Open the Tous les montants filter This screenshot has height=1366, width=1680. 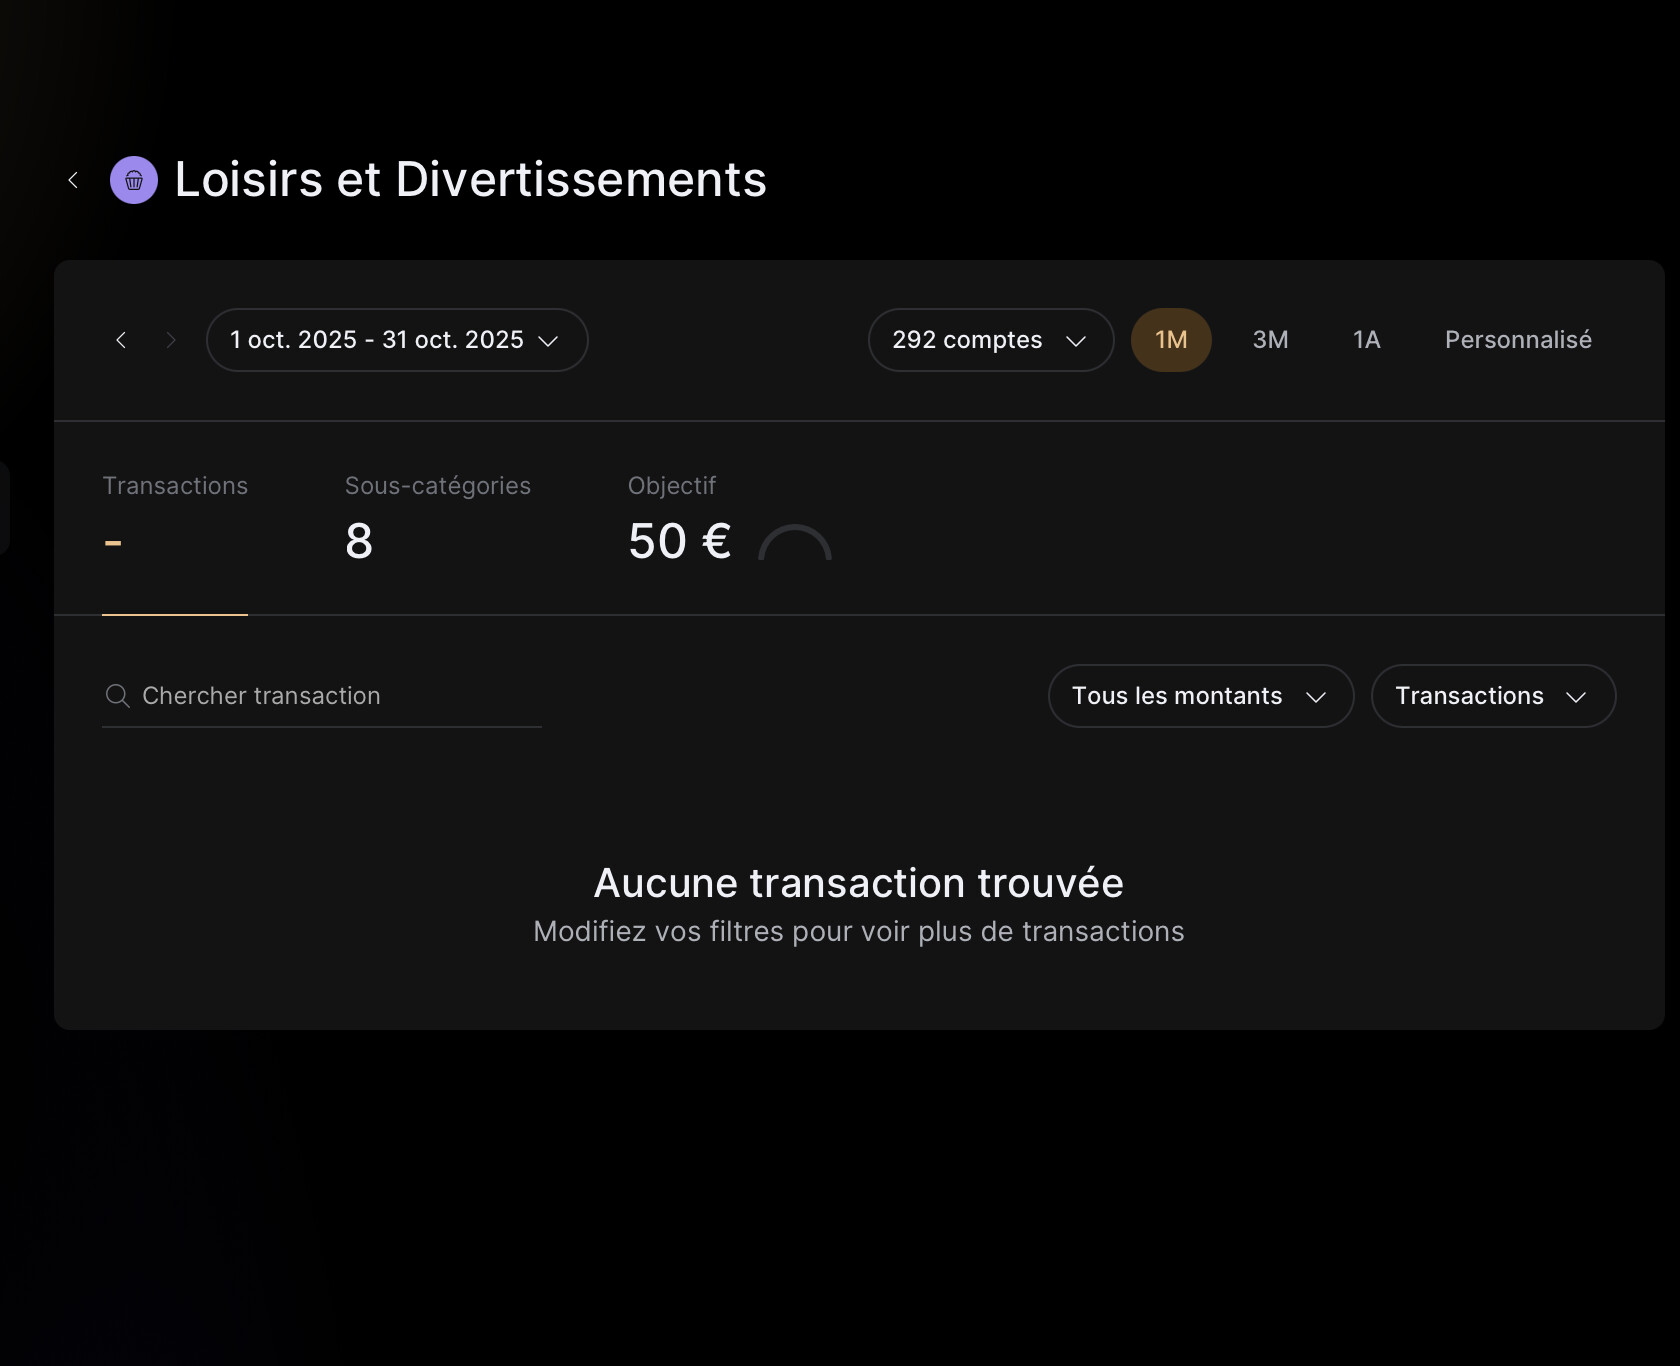1200,696
